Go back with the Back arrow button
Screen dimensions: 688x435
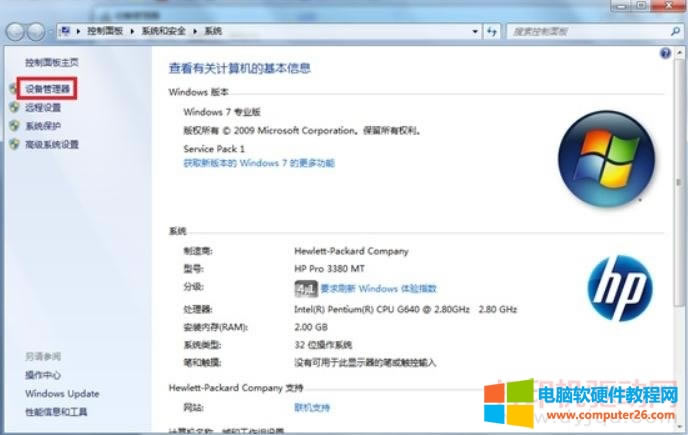pyautogui.click(x=14, y=32)
